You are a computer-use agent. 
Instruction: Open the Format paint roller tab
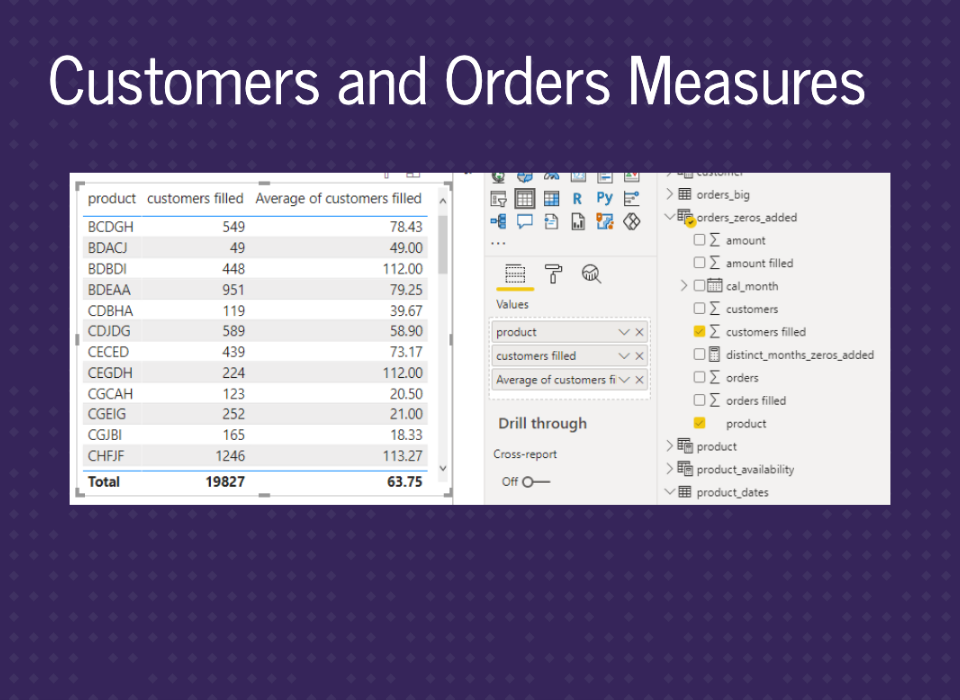(x=552, y=274)
